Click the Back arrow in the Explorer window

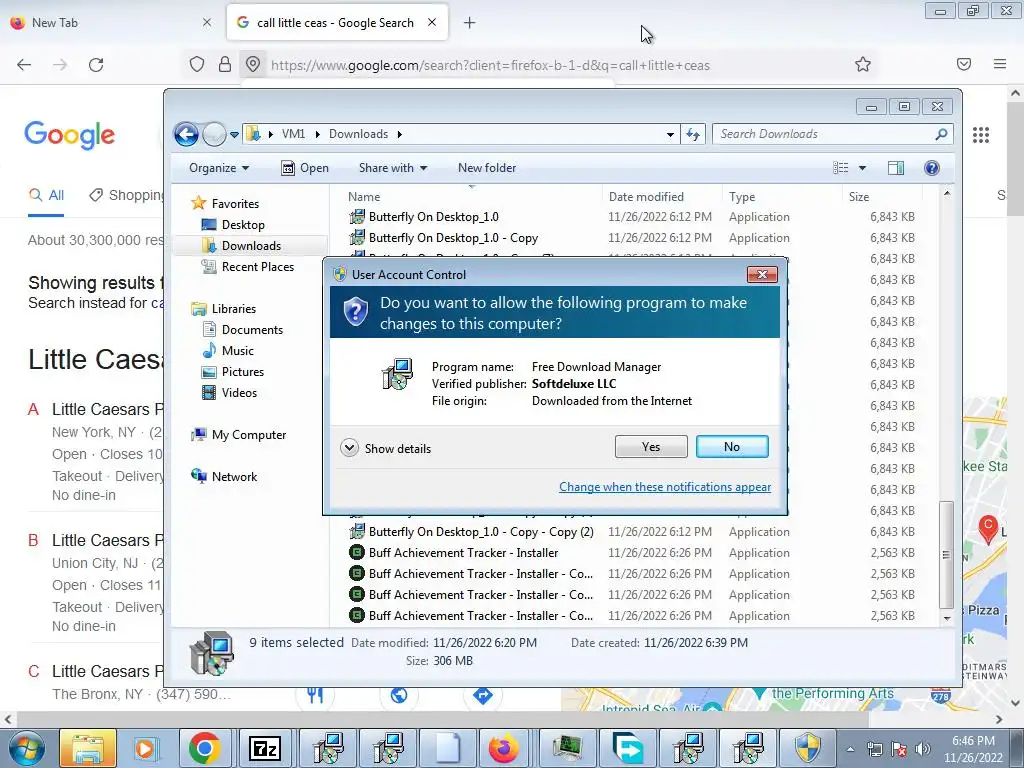pyautogui.click(x=186, y=135)
